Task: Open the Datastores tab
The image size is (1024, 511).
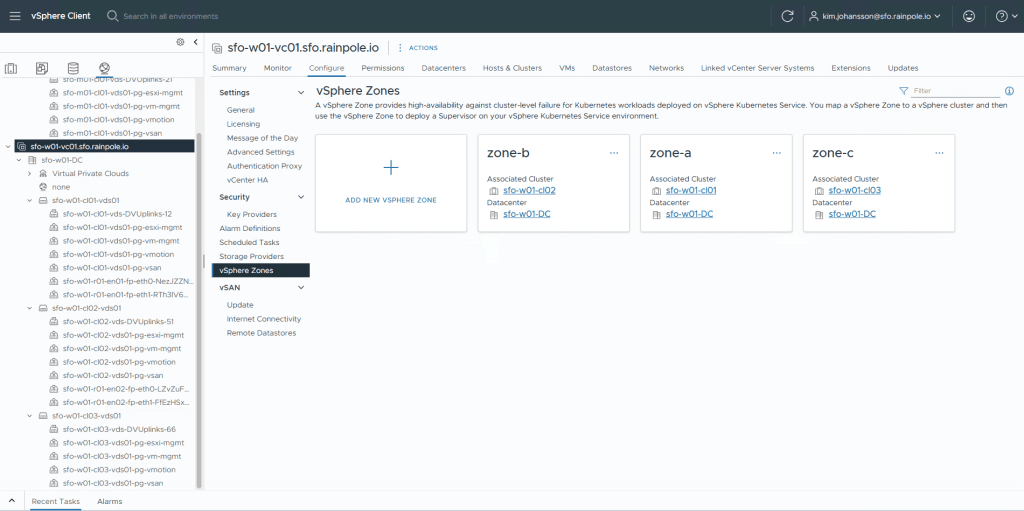Action: tap(611, 68)
